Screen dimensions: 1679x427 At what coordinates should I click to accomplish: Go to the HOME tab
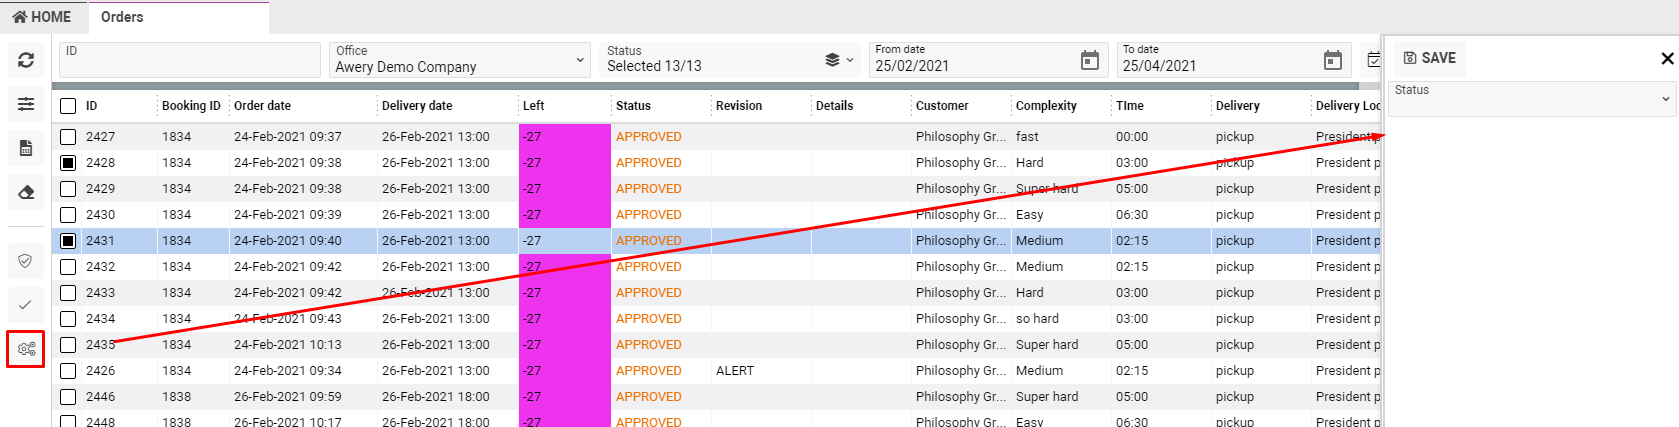pyautogui.click(x=43, y=17)
